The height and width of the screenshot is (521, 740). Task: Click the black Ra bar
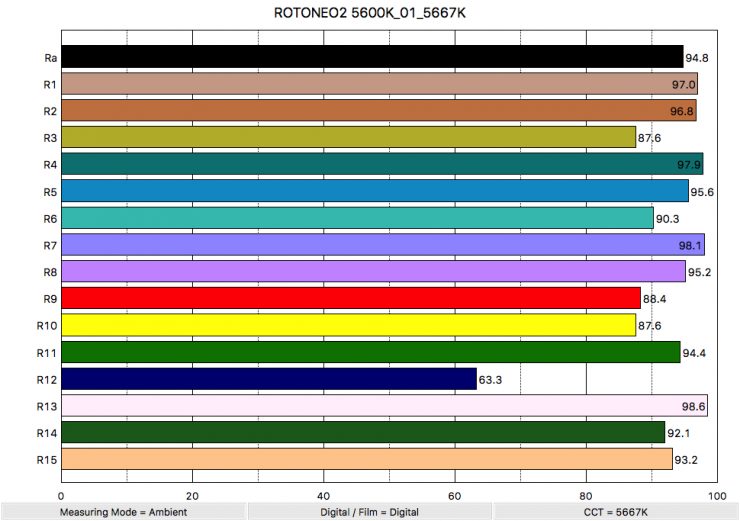[x=372, y=57]
